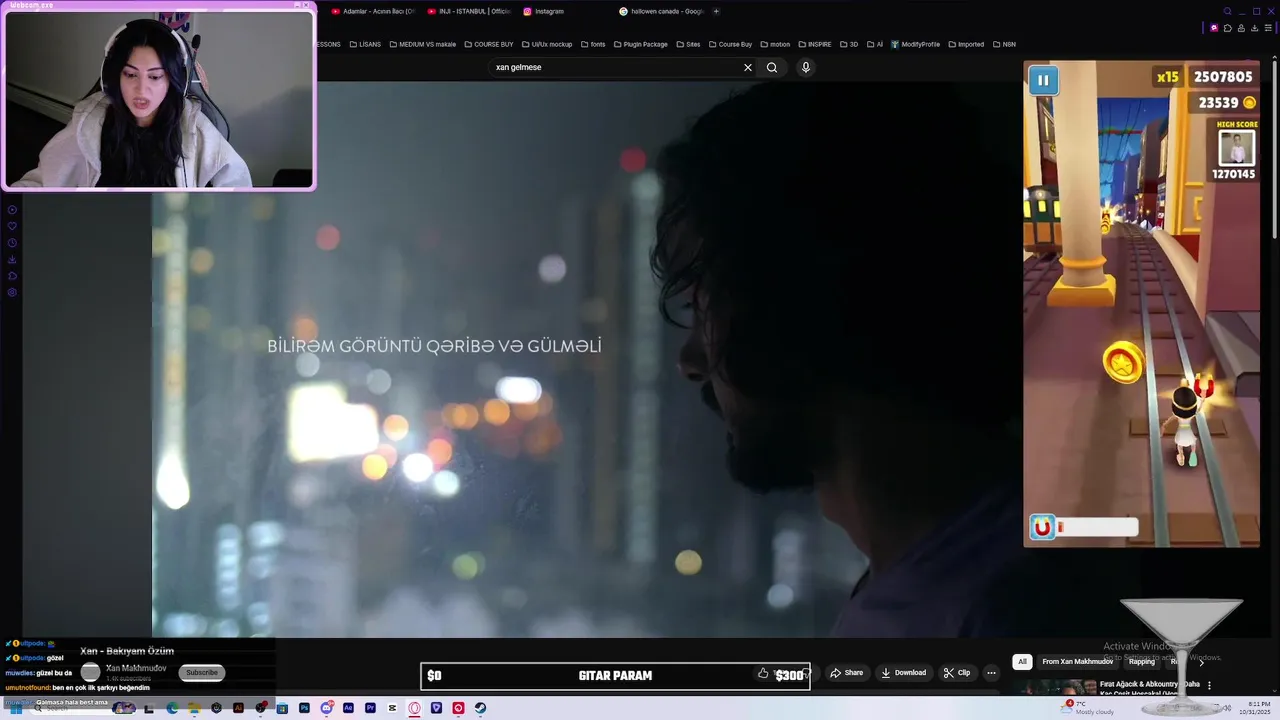This screenshot has height=720, width=1280.
Task: Click the magnifier search button on YouTube
Action: [772, 67]
